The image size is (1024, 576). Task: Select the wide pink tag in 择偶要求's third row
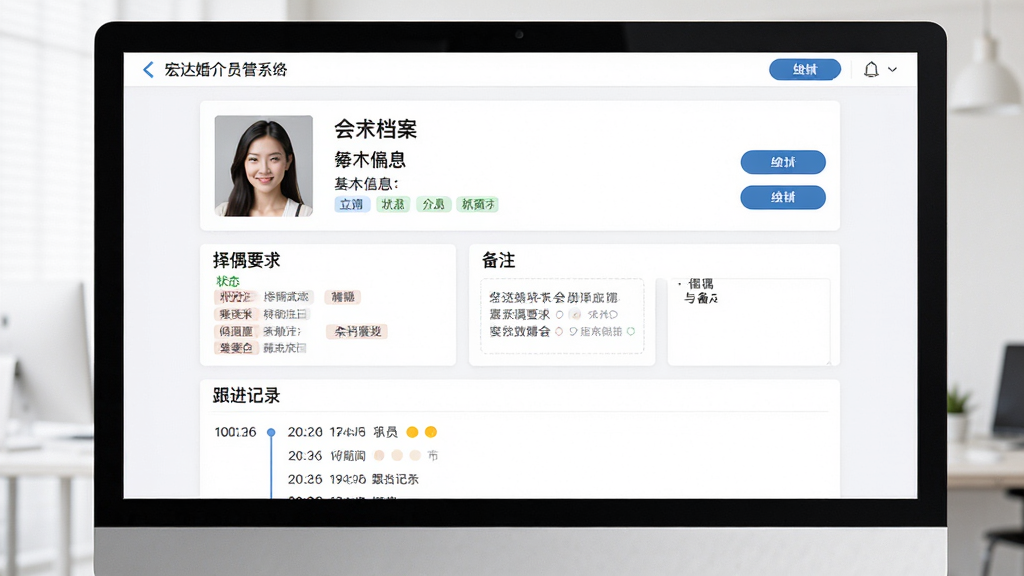point(357,332)
